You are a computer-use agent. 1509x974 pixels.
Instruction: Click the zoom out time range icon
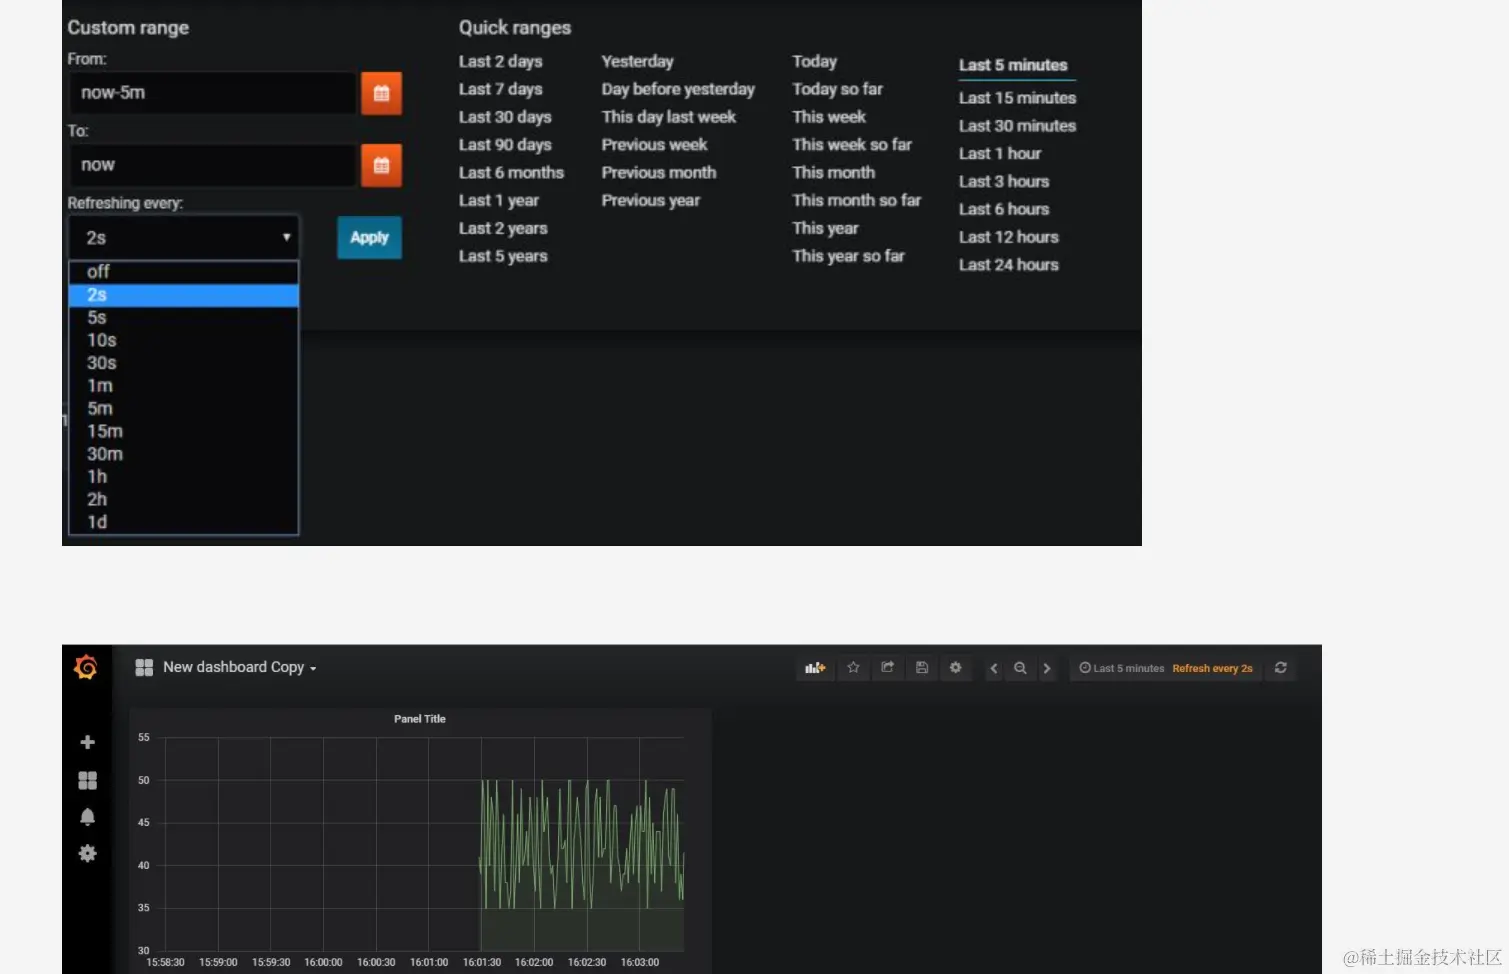click(x=1020, y=668)
